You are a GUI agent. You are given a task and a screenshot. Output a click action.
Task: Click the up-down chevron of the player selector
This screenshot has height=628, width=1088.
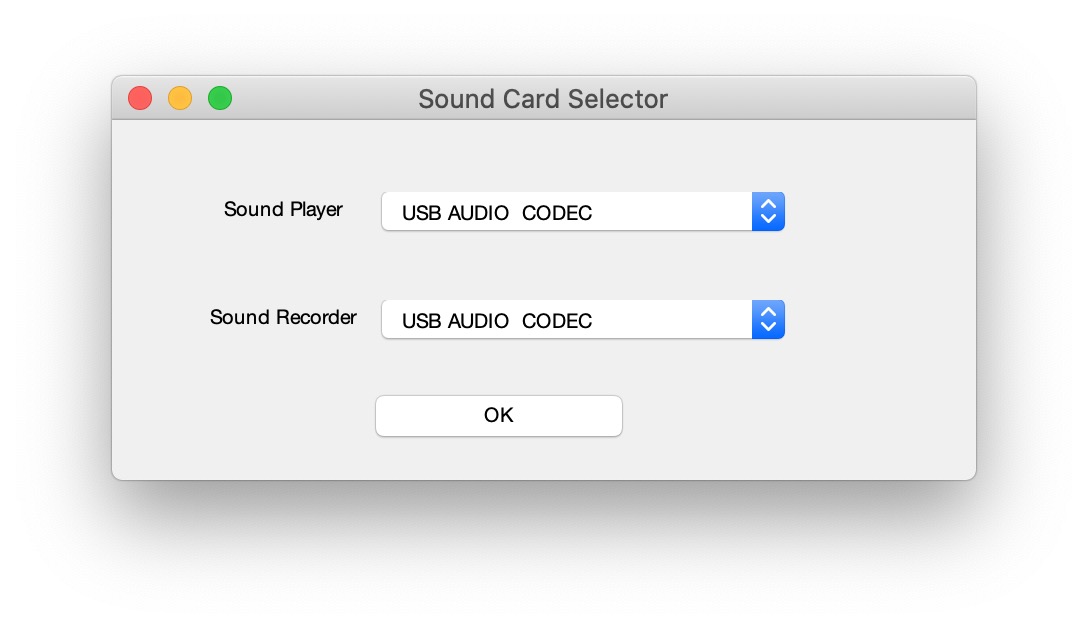pos(768,212)
